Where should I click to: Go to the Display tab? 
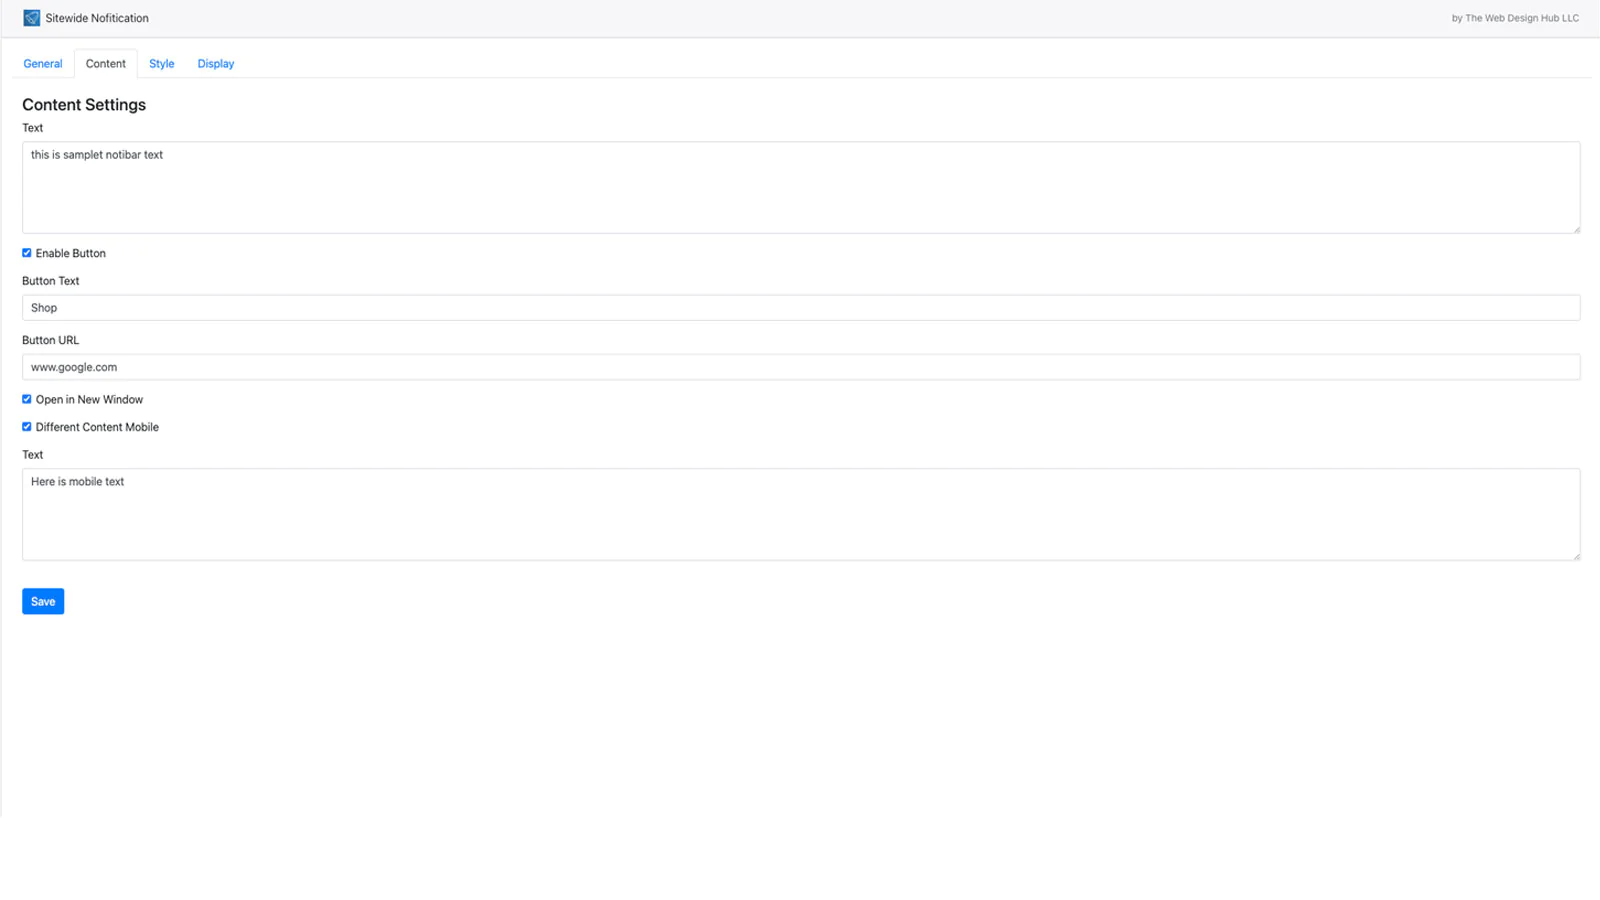click(216, 63)
